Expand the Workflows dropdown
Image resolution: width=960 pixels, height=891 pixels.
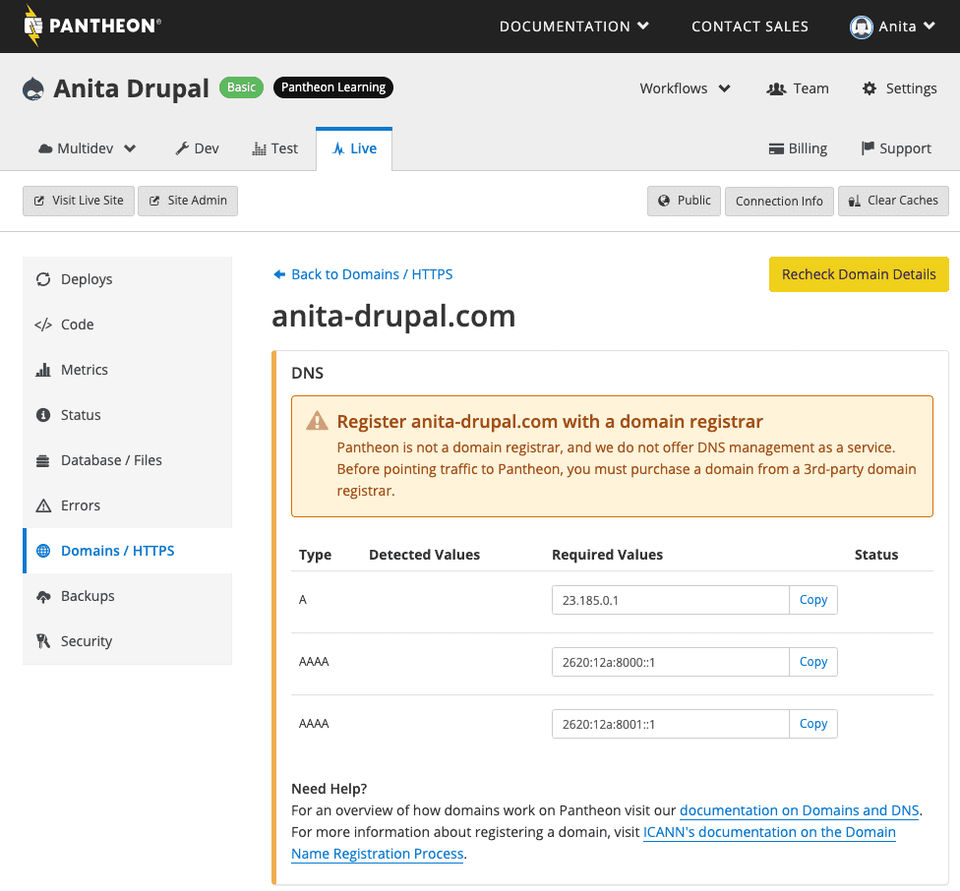684,89
